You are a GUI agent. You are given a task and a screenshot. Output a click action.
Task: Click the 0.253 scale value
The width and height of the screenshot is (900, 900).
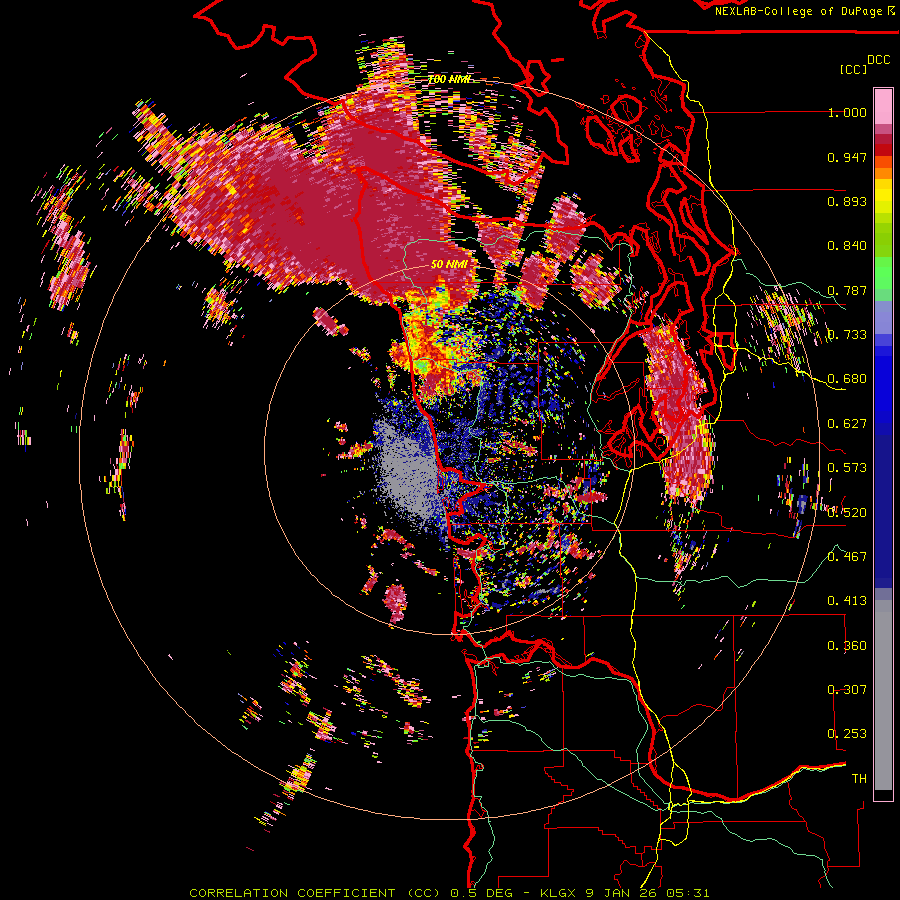[x=847, y=734]
